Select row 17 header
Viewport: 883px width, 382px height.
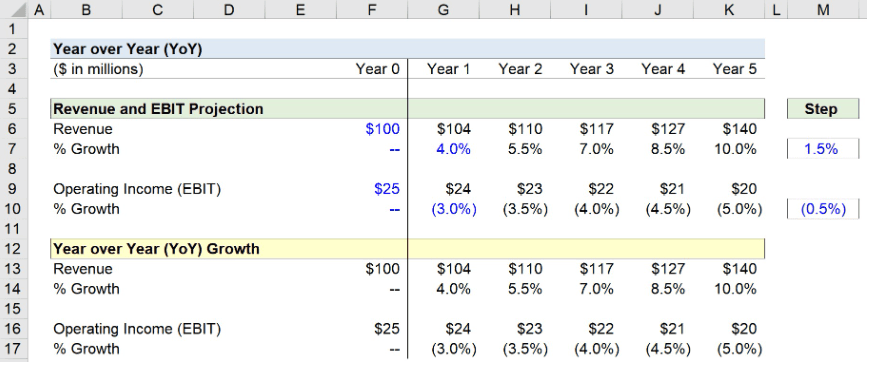14,349
